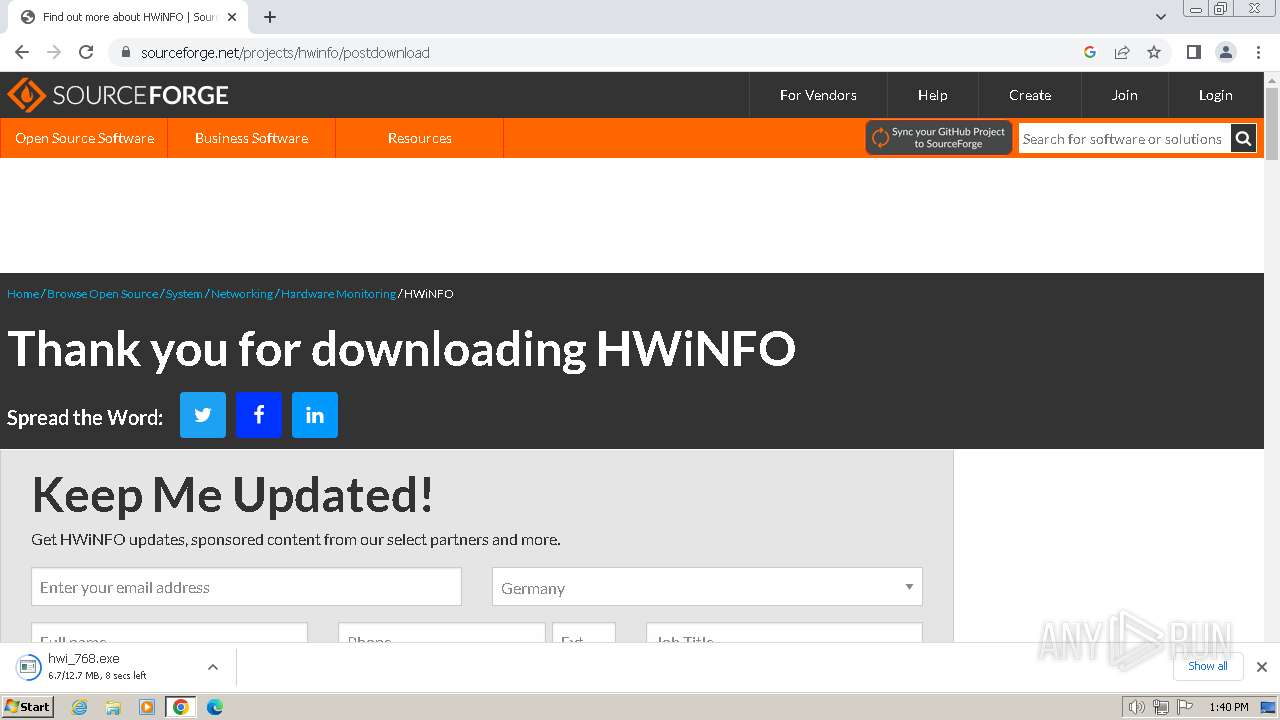This screenshot has width=1280, height=720.
Task: Follow the Networking breadcrumb link
Action: click(241, 294)
